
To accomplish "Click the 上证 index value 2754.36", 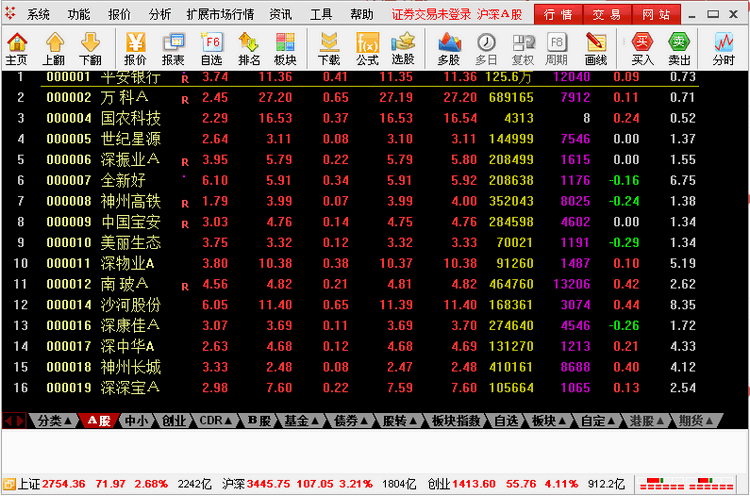I will click(x=64, y=484).
